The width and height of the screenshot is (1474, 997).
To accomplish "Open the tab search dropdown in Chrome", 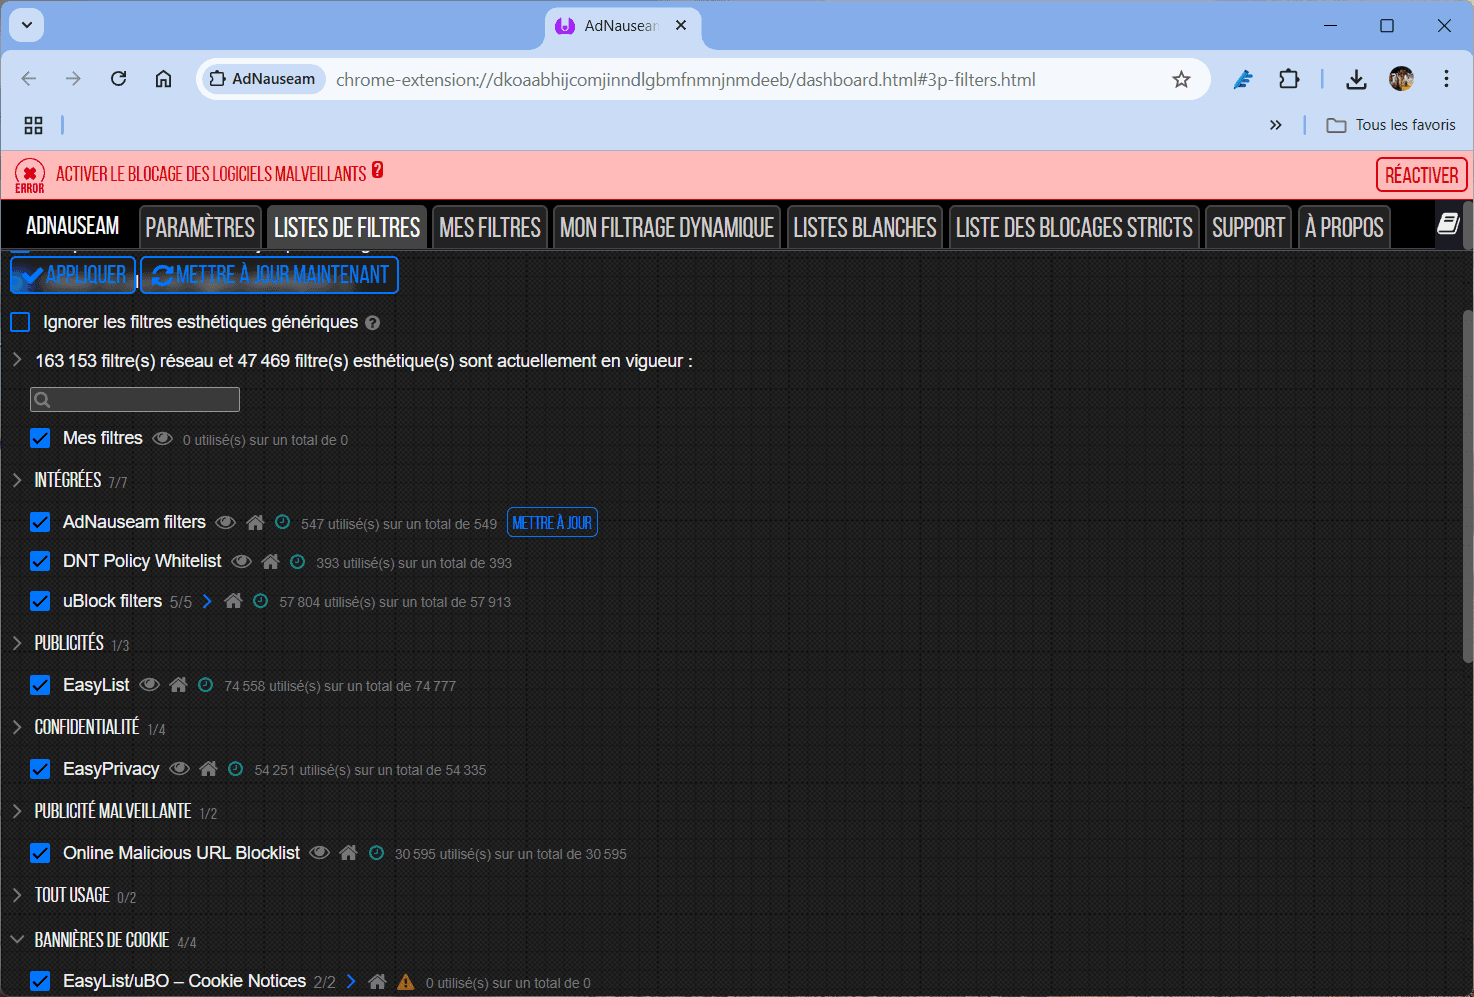I will 27,25.
